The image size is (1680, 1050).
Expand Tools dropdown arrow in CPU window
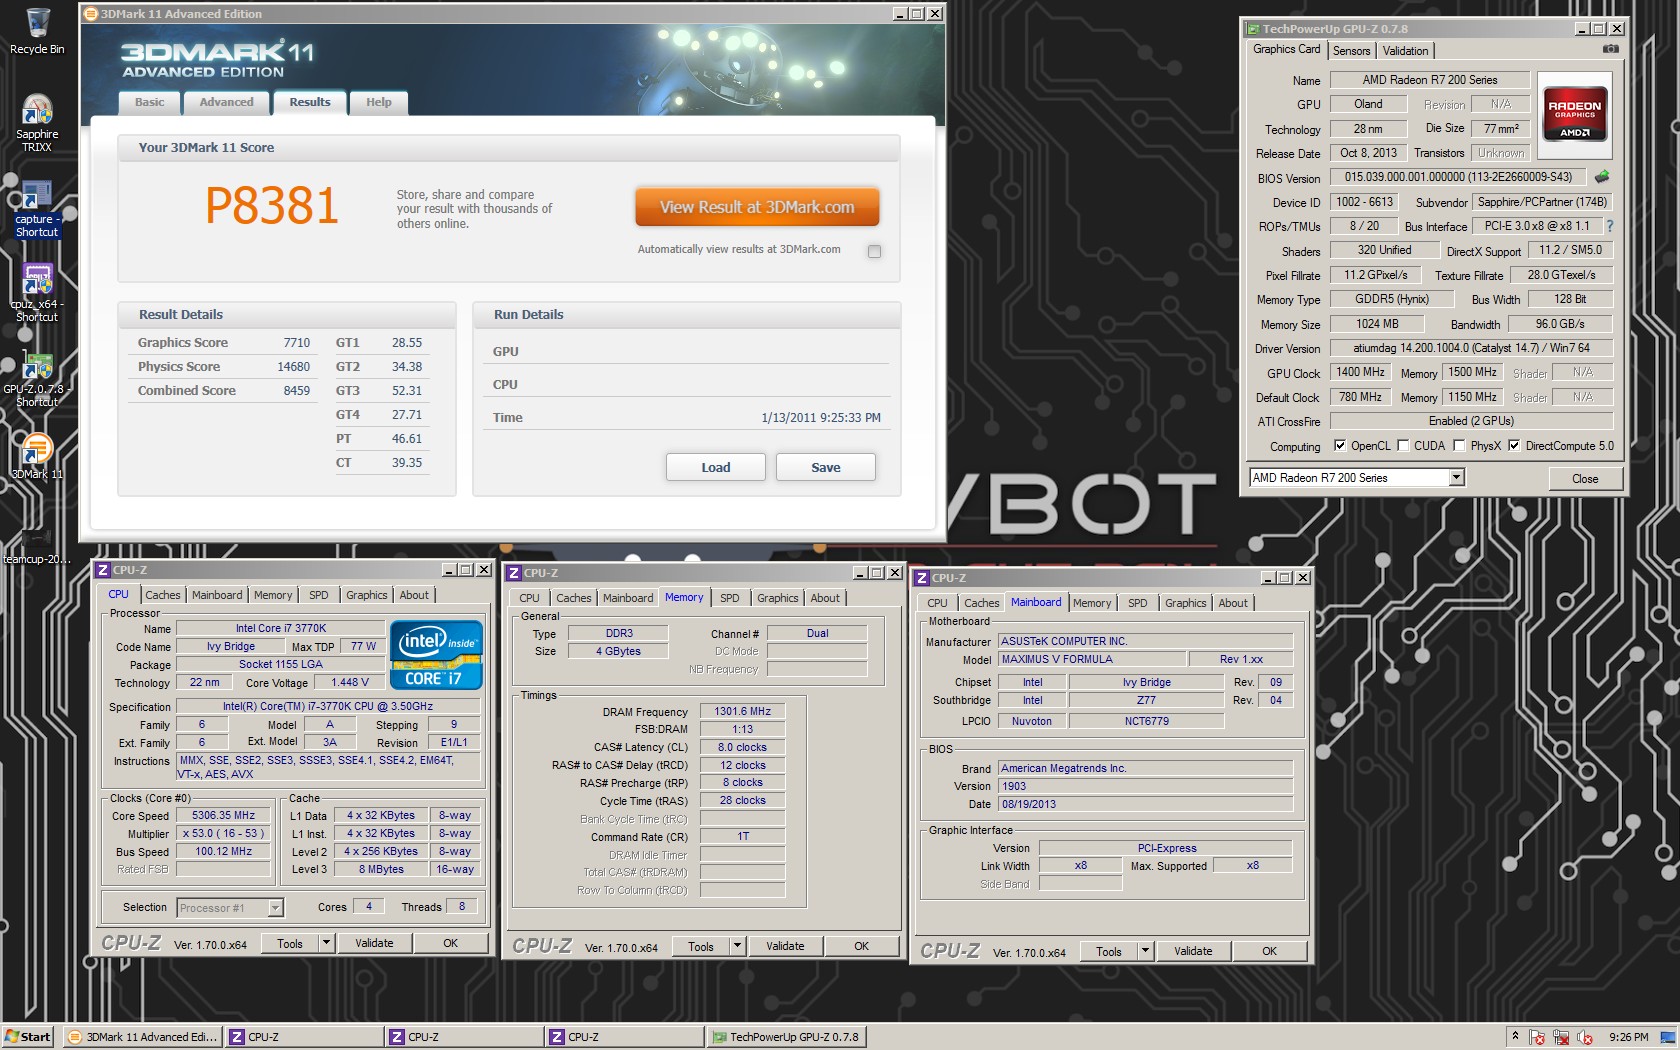tap(325, 943)
